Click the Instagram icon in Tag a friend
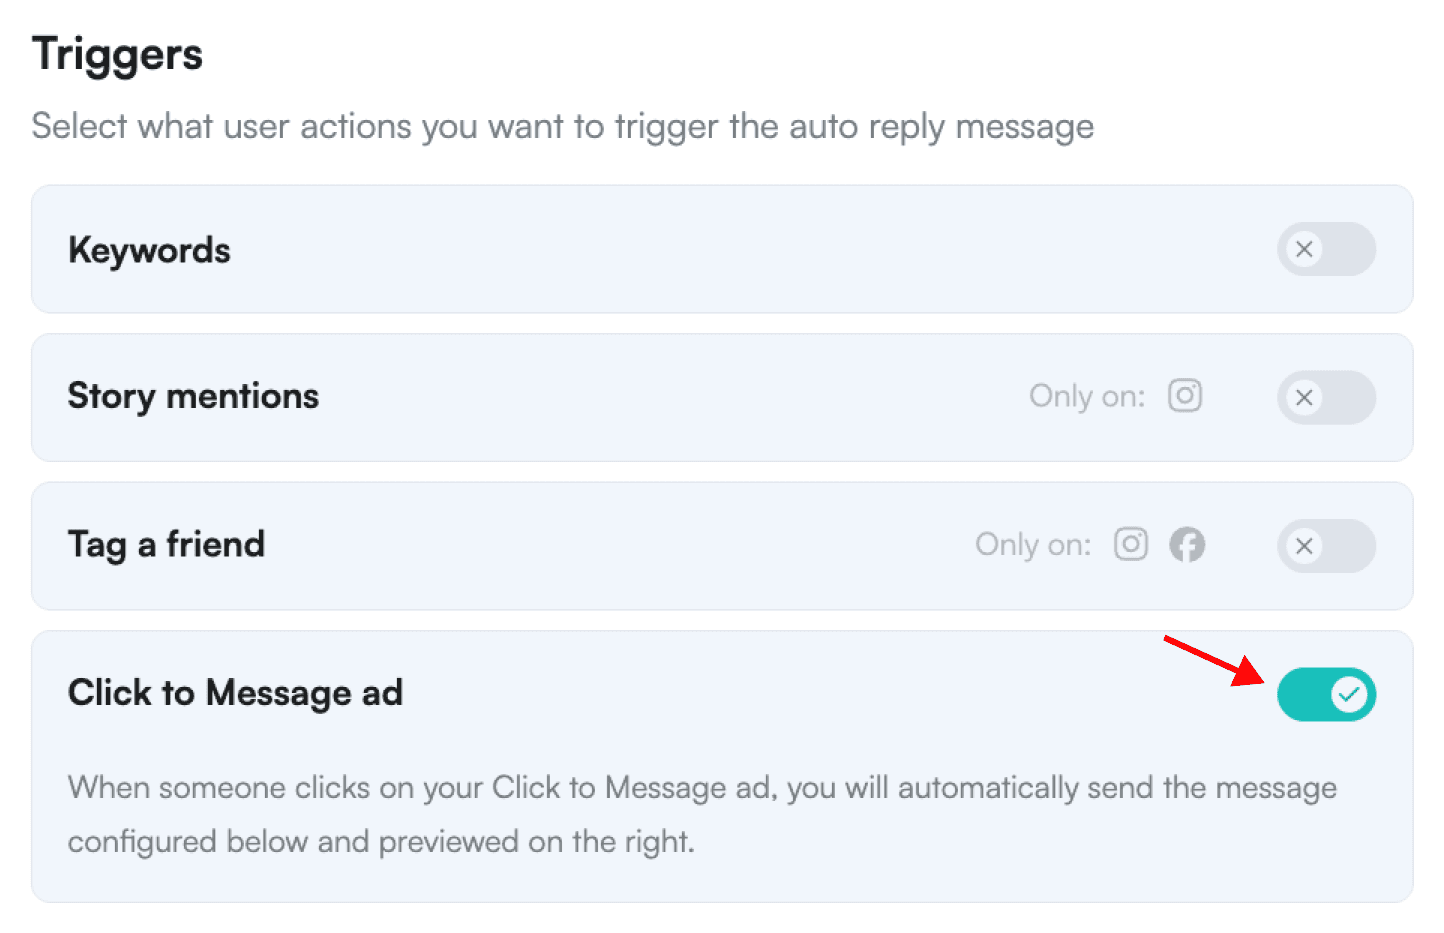 1131,544
